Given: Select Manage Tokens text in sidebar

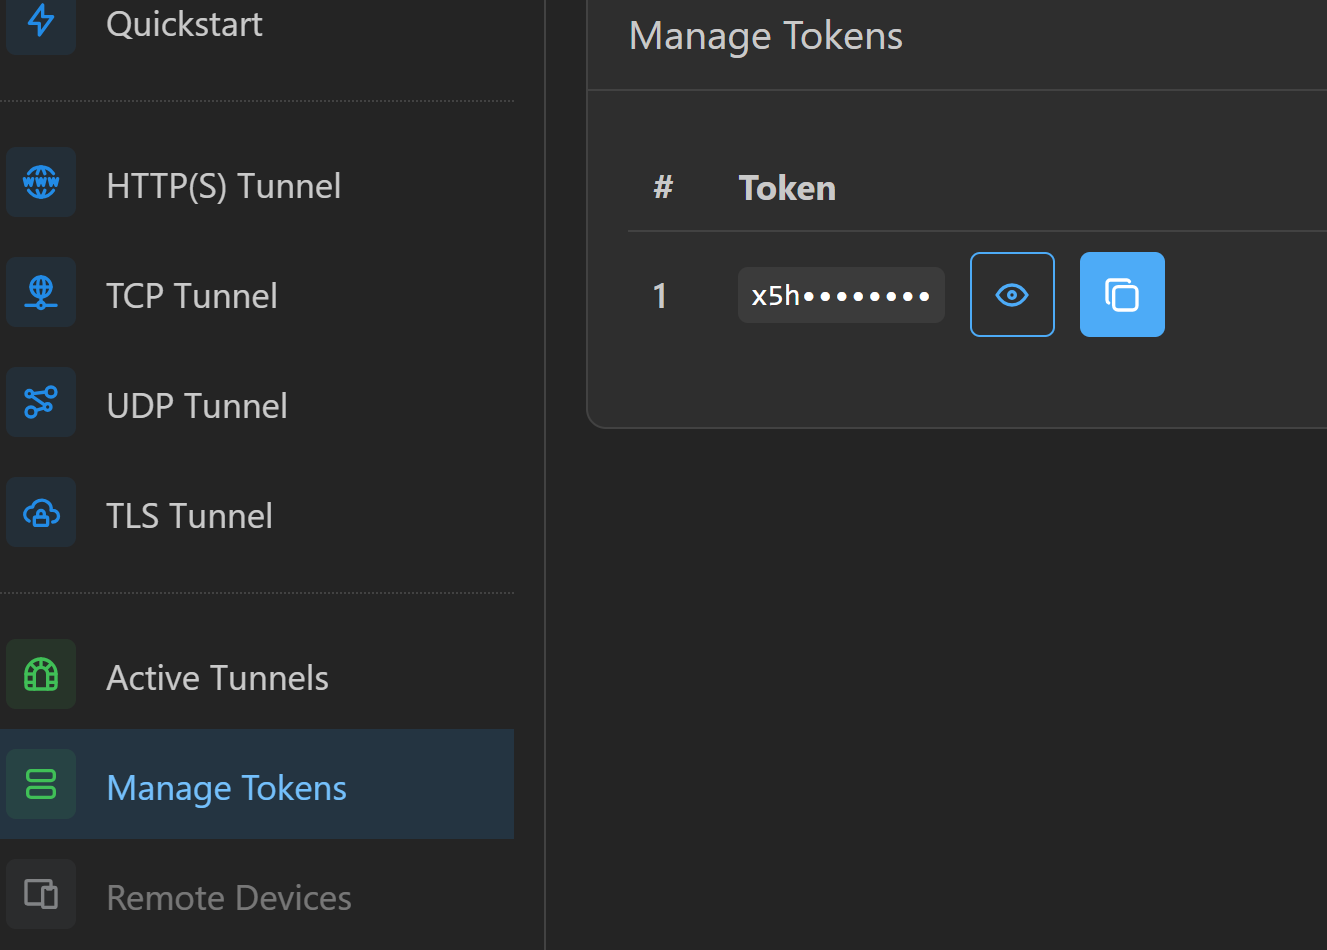Looking at the screenshot, I should click(226, 788).
